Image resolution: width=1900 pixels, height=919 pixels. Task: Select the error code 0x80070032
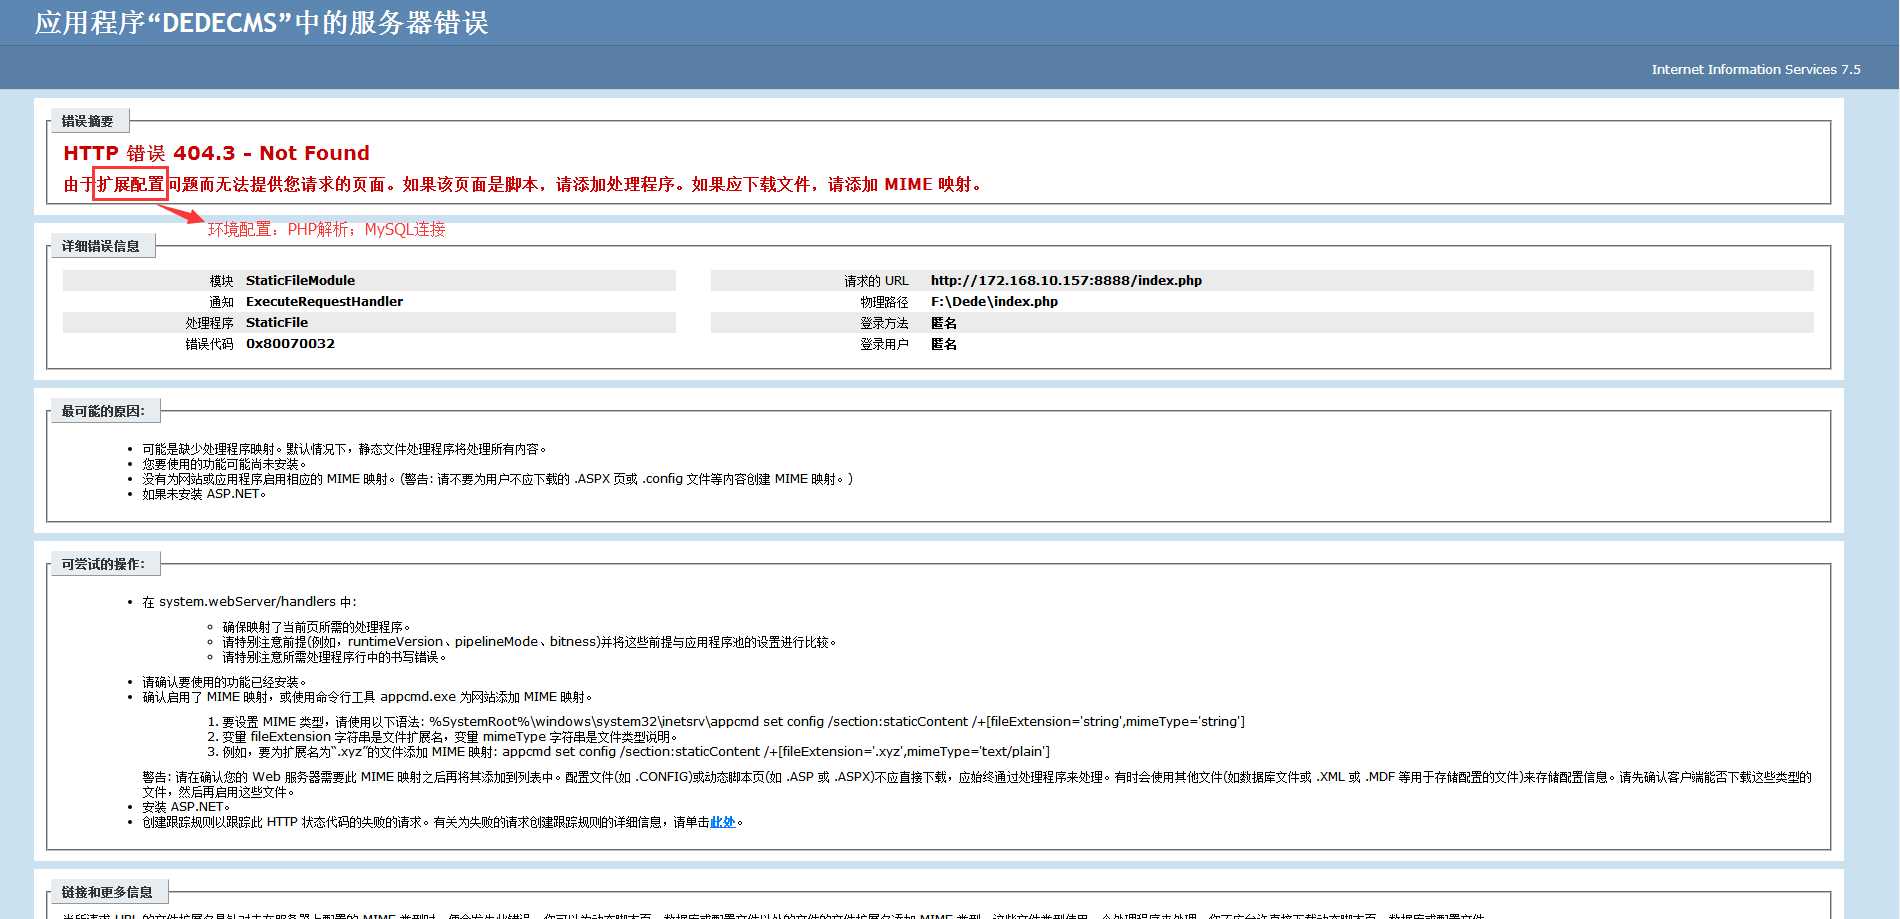pyautogui.click(x=290, y=344)
